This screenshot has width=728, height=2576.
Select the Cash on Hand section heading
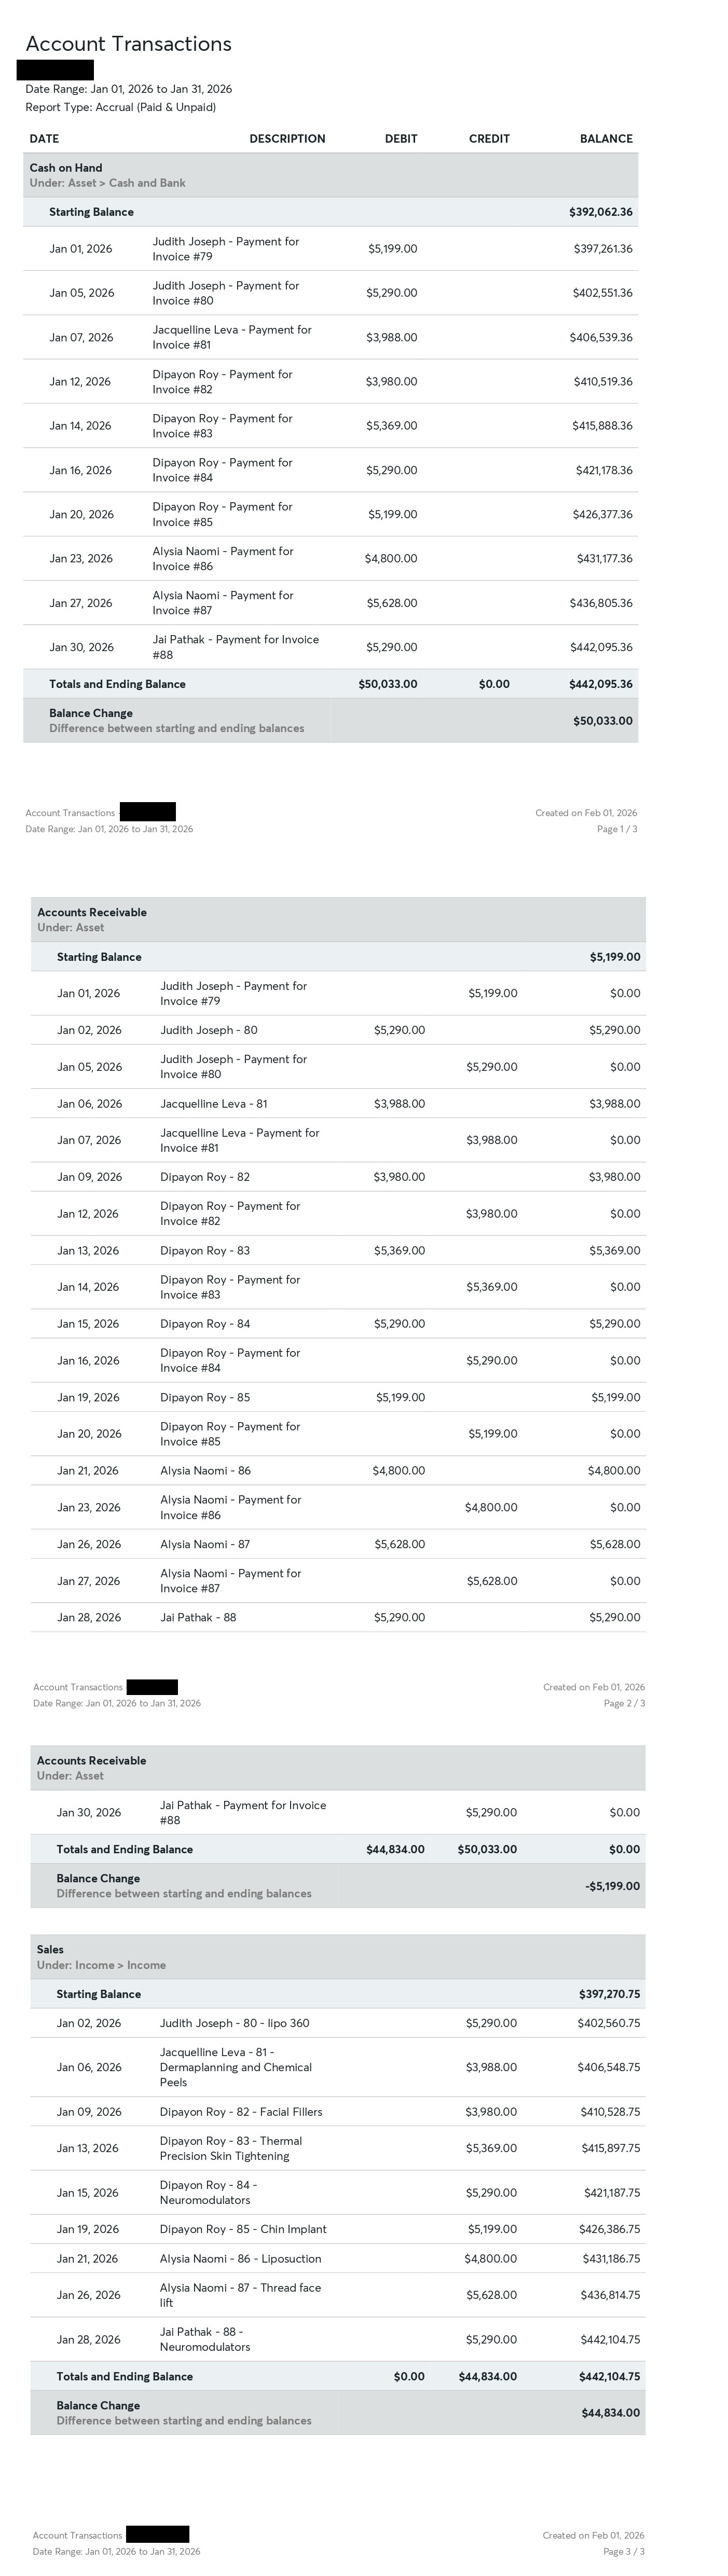click(x=66, y=168)
